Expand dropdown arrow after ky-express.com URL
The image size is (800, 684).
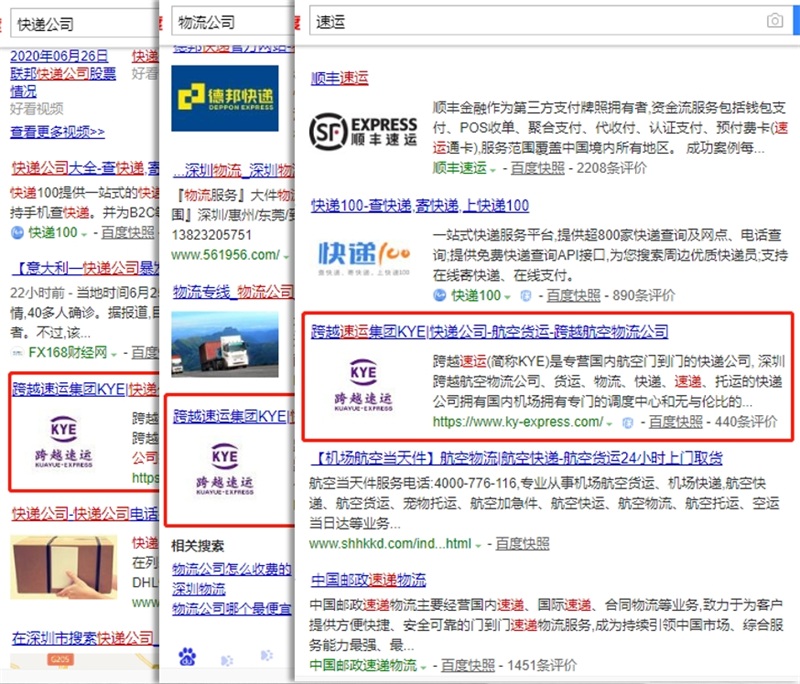pyautogui.click(x=609, y=423)
